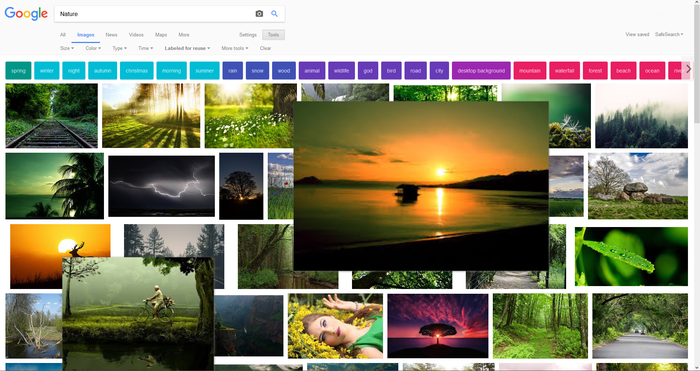Select the forest chip
700x371 pixels.
595,71
